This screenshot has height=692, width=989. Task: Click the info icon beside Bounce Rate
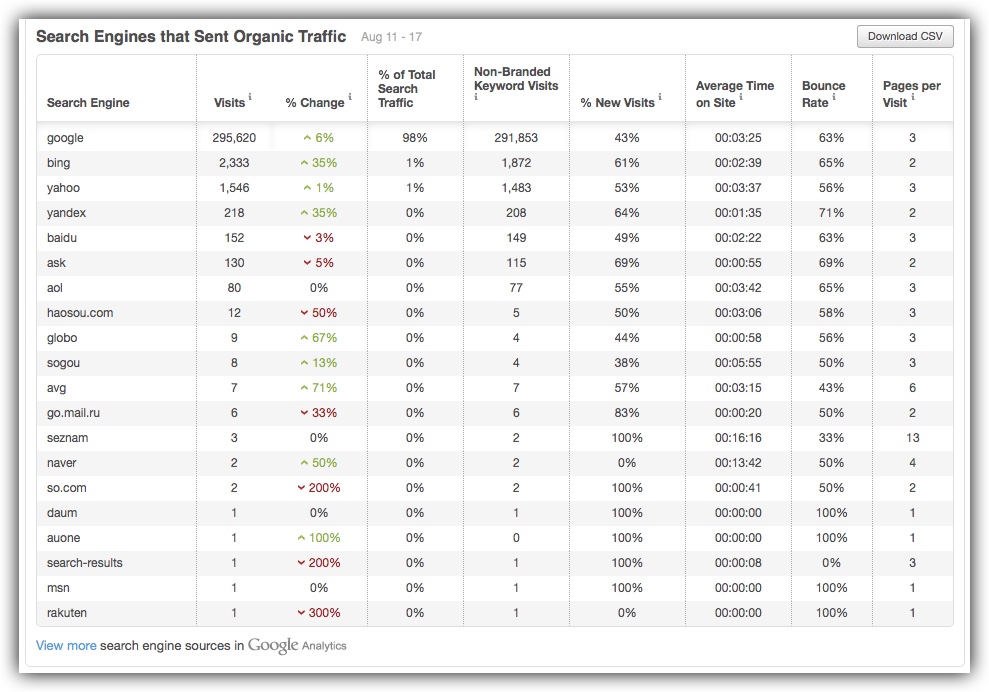pos(834,97)
